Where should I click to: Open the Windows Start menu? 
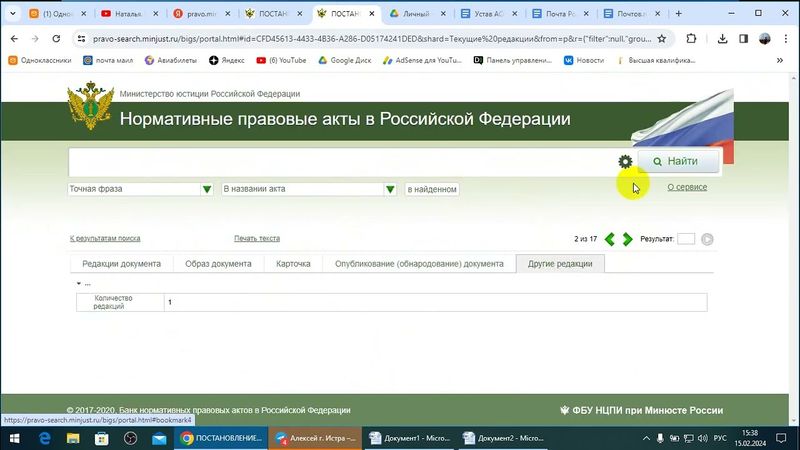coord(14,438)
